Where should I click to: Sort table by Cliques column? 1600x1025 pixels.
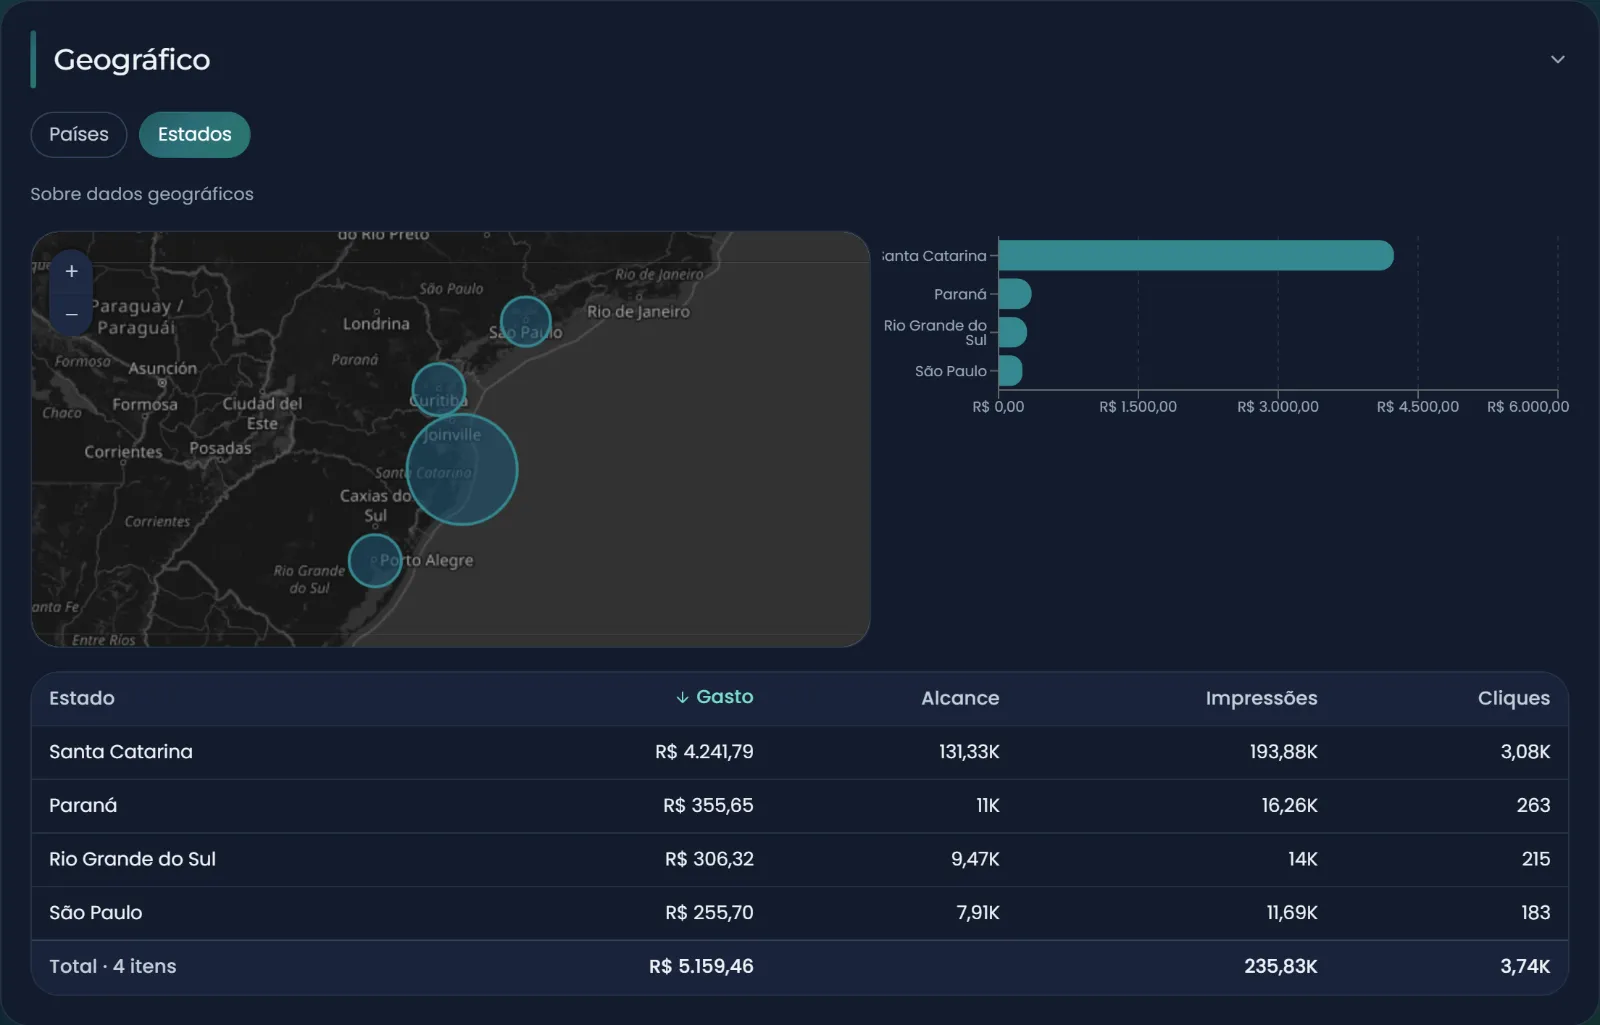(1514, 698)
